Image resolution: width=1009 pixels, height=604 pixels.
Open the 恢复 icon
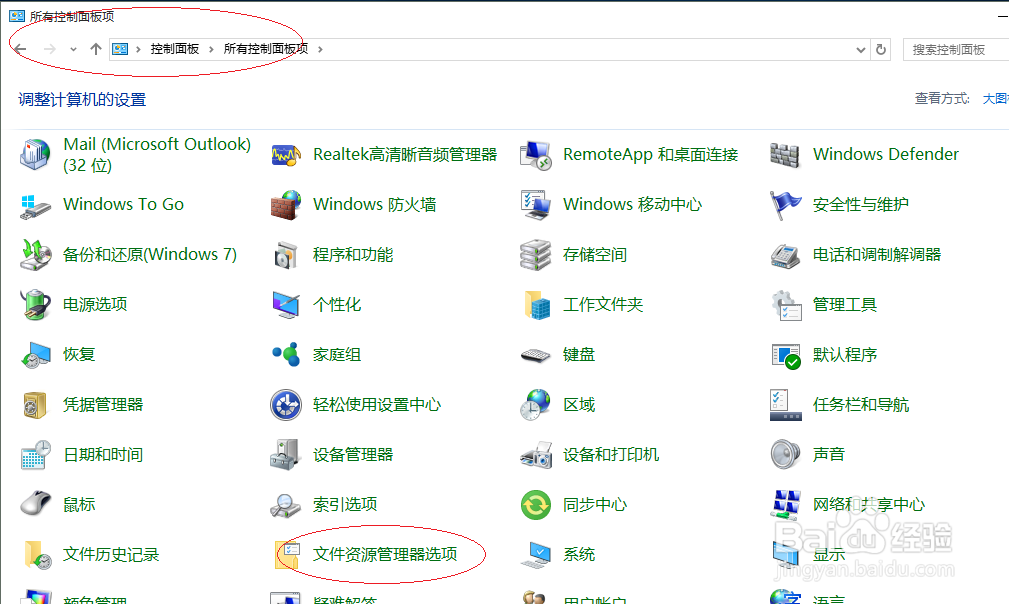tap(35, 355)
